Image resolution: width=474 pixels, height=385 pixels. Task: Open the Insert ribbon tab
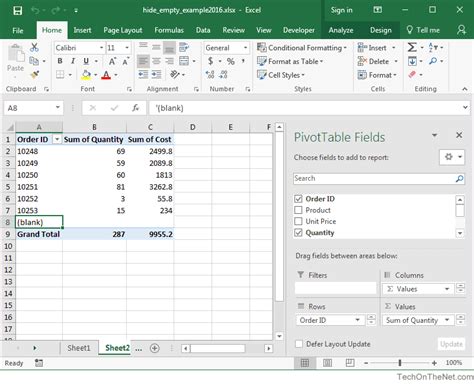pyautogui.click(x=82, y=30)
